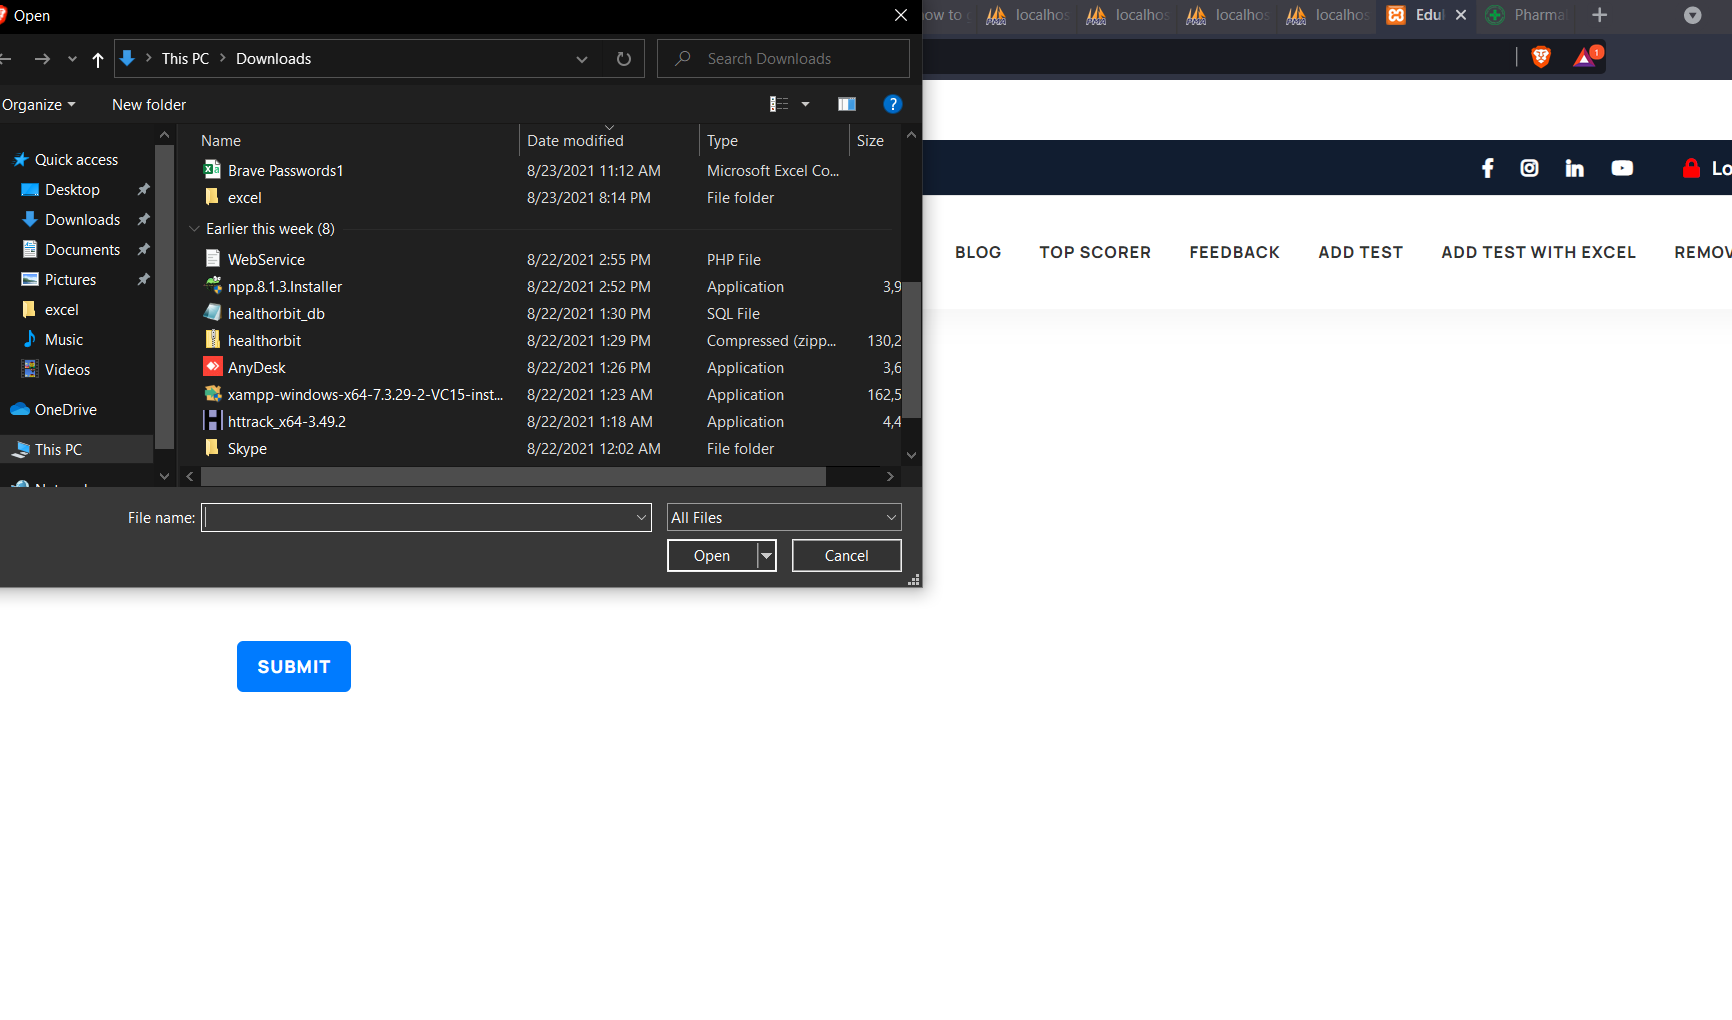Sort files by the Size column
1732x1020 pixels.
pyautogui.click(x=870, y=141)
